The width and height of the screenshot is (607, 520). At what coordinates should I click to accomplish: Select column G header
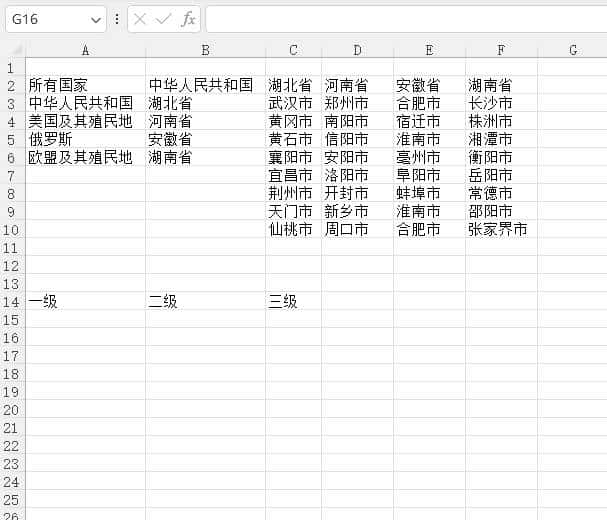tap(573, 50)
